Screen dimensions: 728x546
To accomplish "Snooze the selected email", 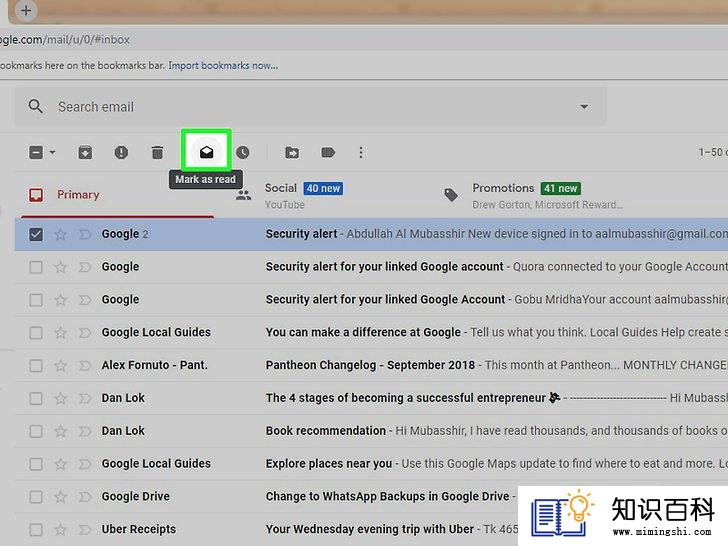I will [x=242, y=152].
